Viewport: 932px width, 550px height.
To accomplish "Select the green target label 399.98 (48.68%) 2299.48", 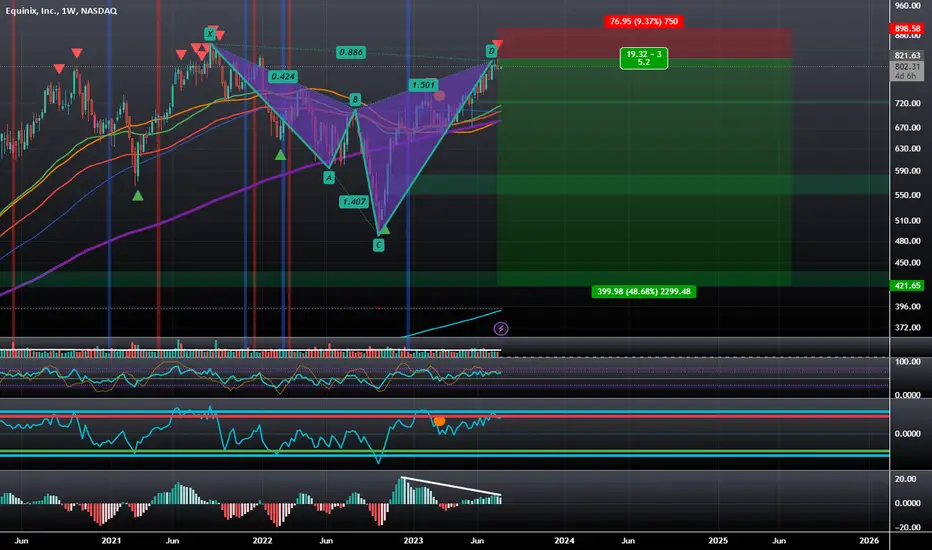I will 644,291.
